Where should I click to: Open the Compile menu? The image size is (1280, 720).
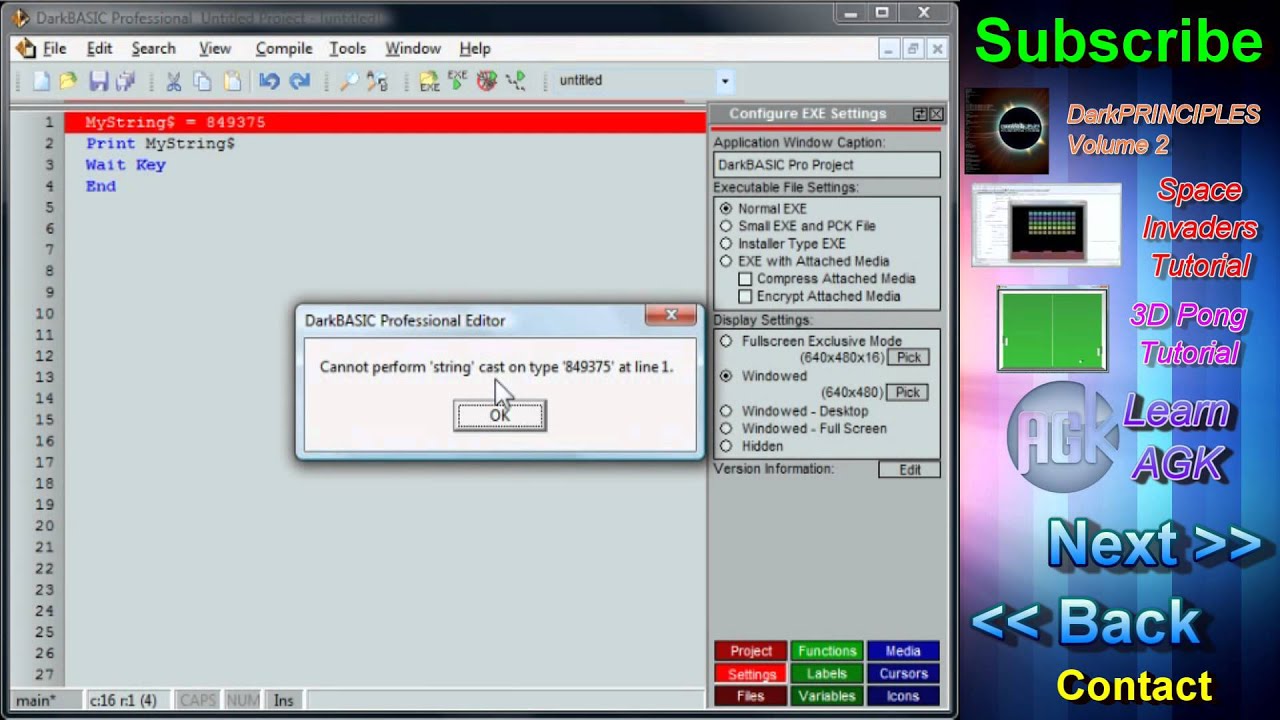pyautogui.click(x=284, y=48)
